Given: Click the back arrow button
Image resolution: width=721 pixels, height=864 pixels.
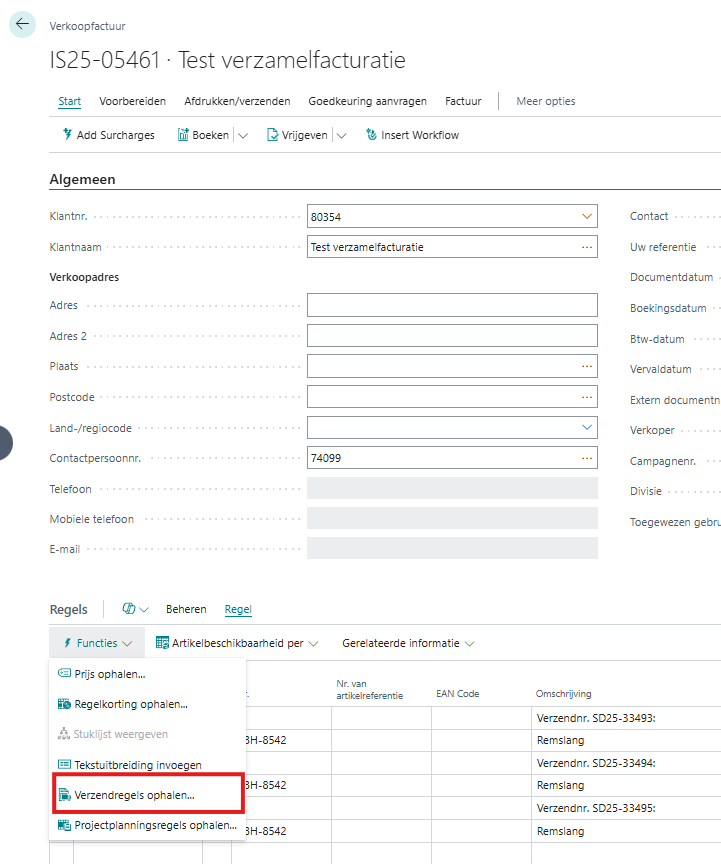Looking at the screenshot, I should tap(22, 25).
